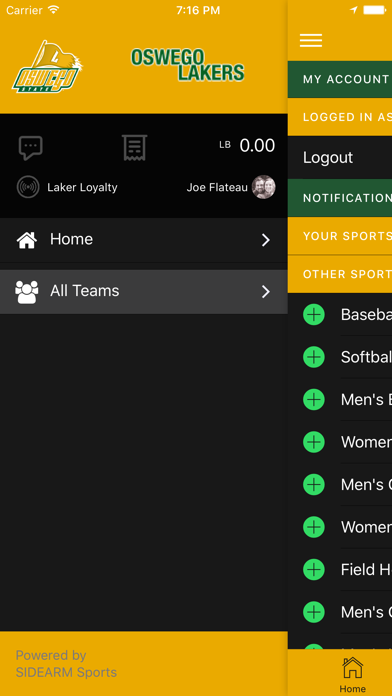Add Baseball with the green plus
392x696 pixels.
pyautogui.click(x=314, y=314)
